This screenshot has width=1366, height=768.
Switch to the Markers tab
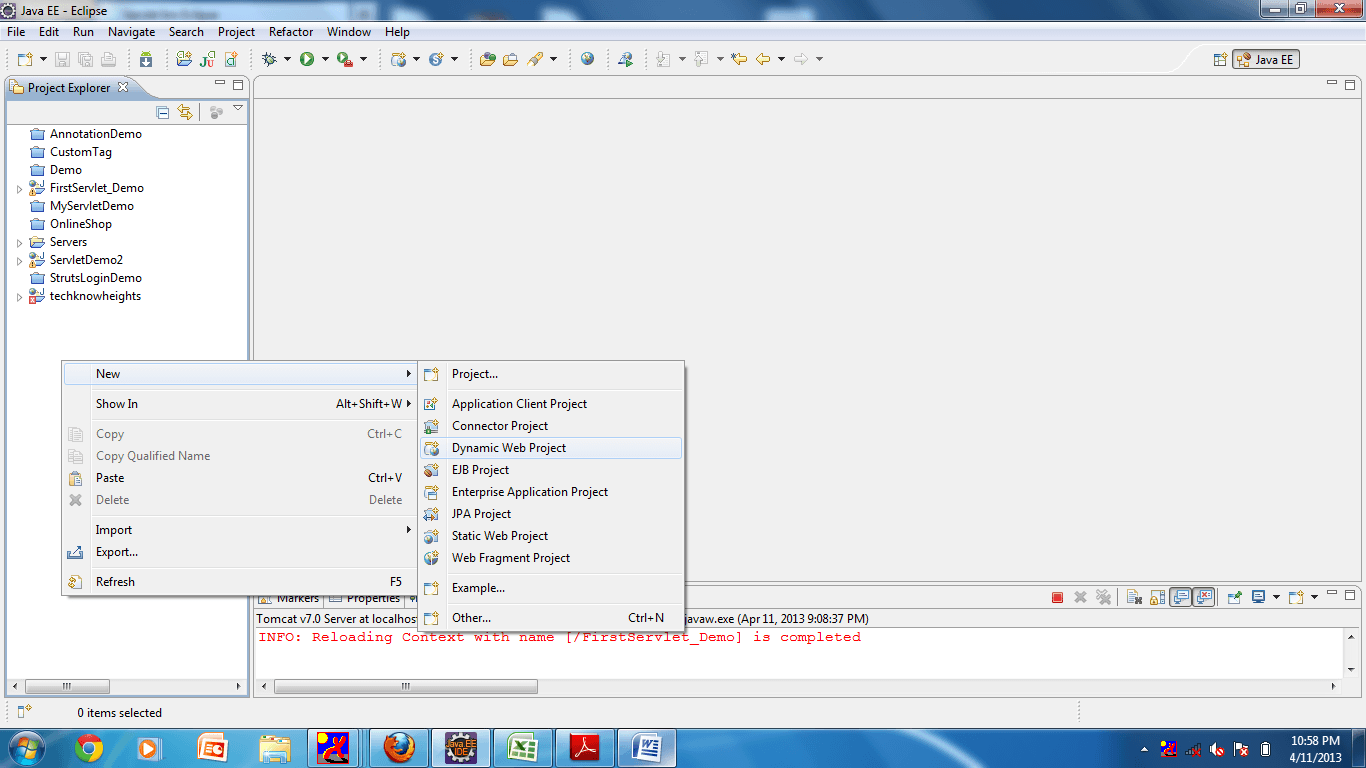tap(289, 598)
